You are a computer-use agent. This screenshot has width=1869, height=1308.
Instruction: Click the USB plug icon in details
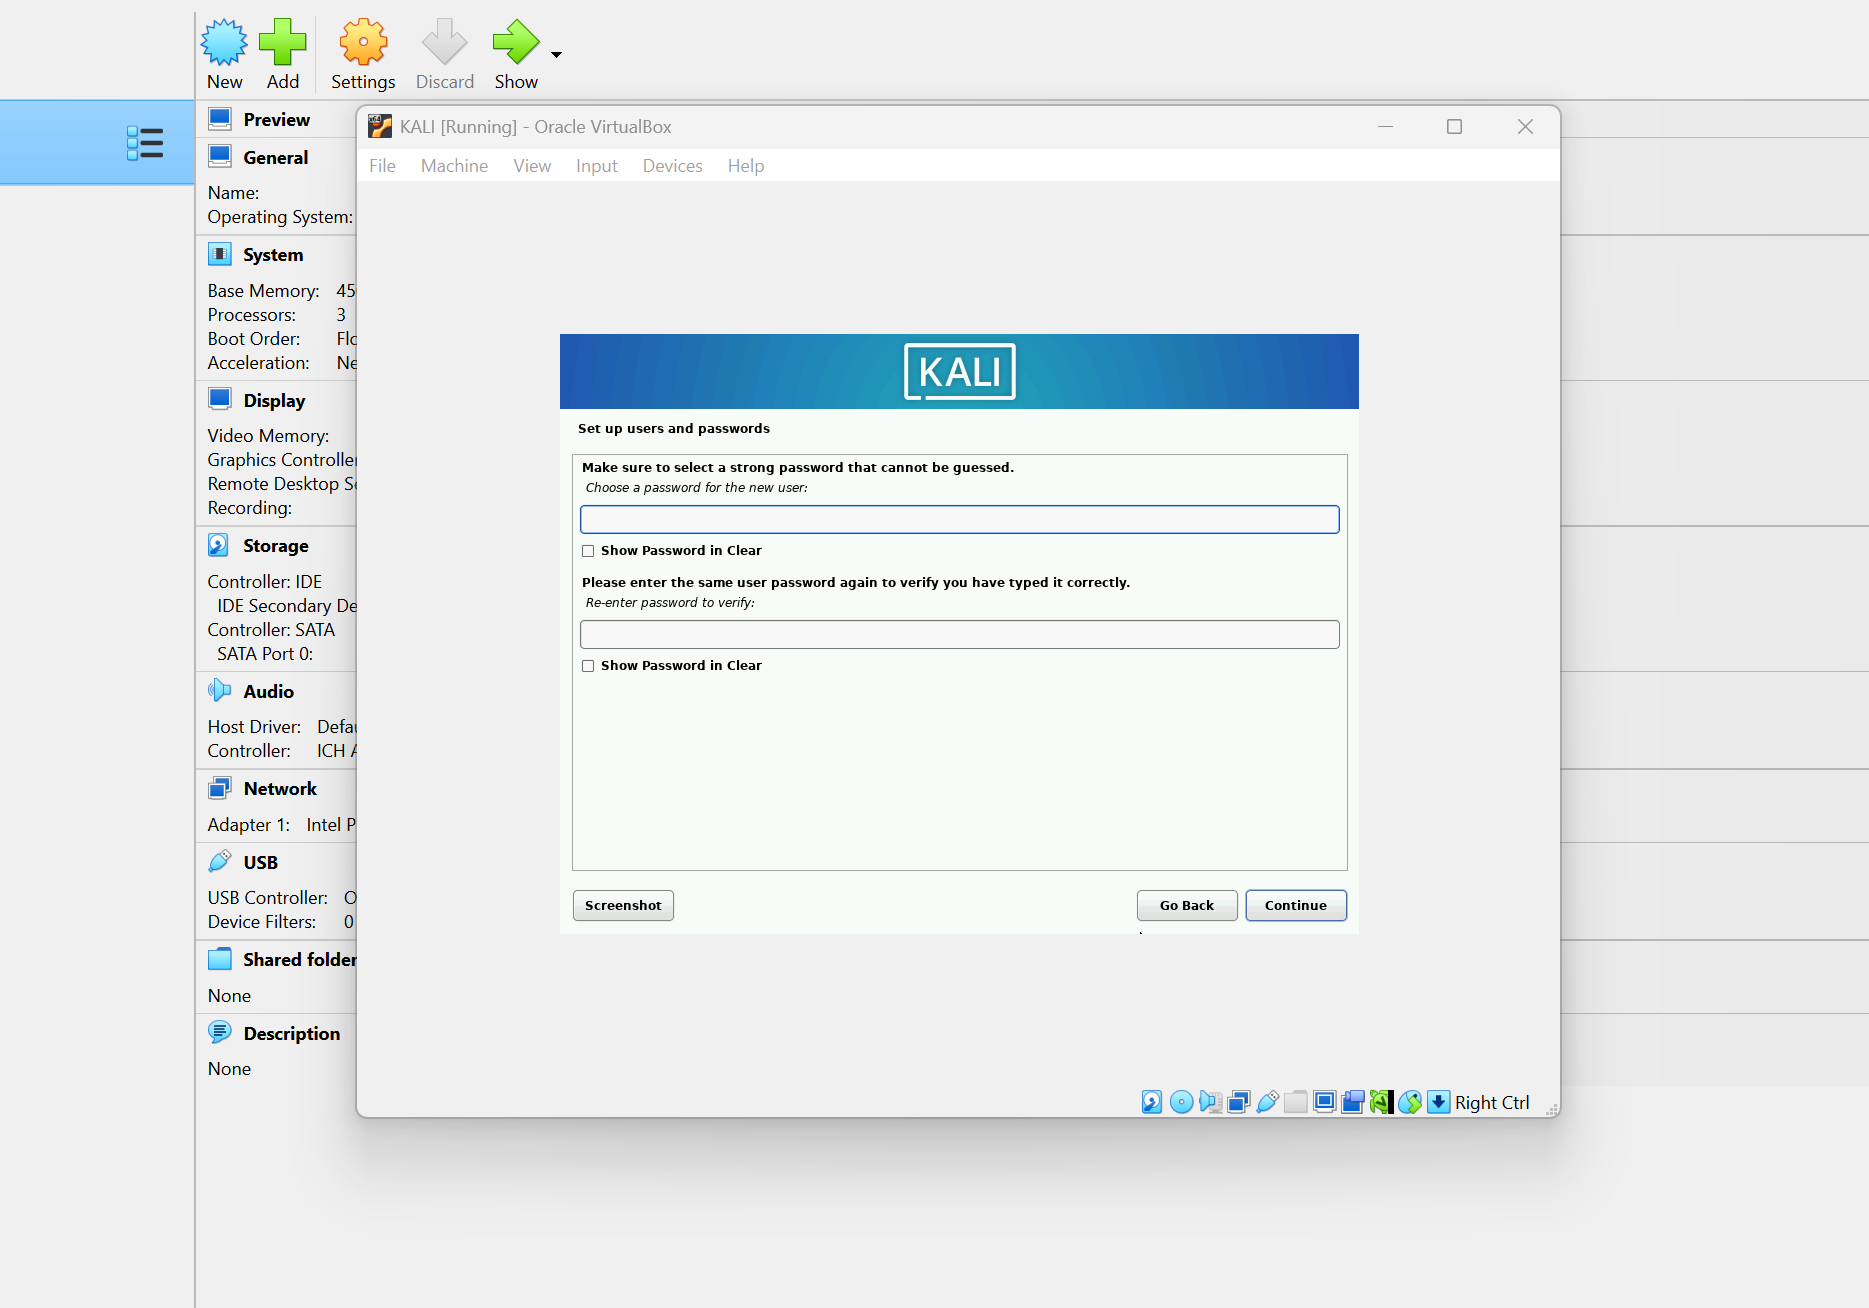coord(220,861)
